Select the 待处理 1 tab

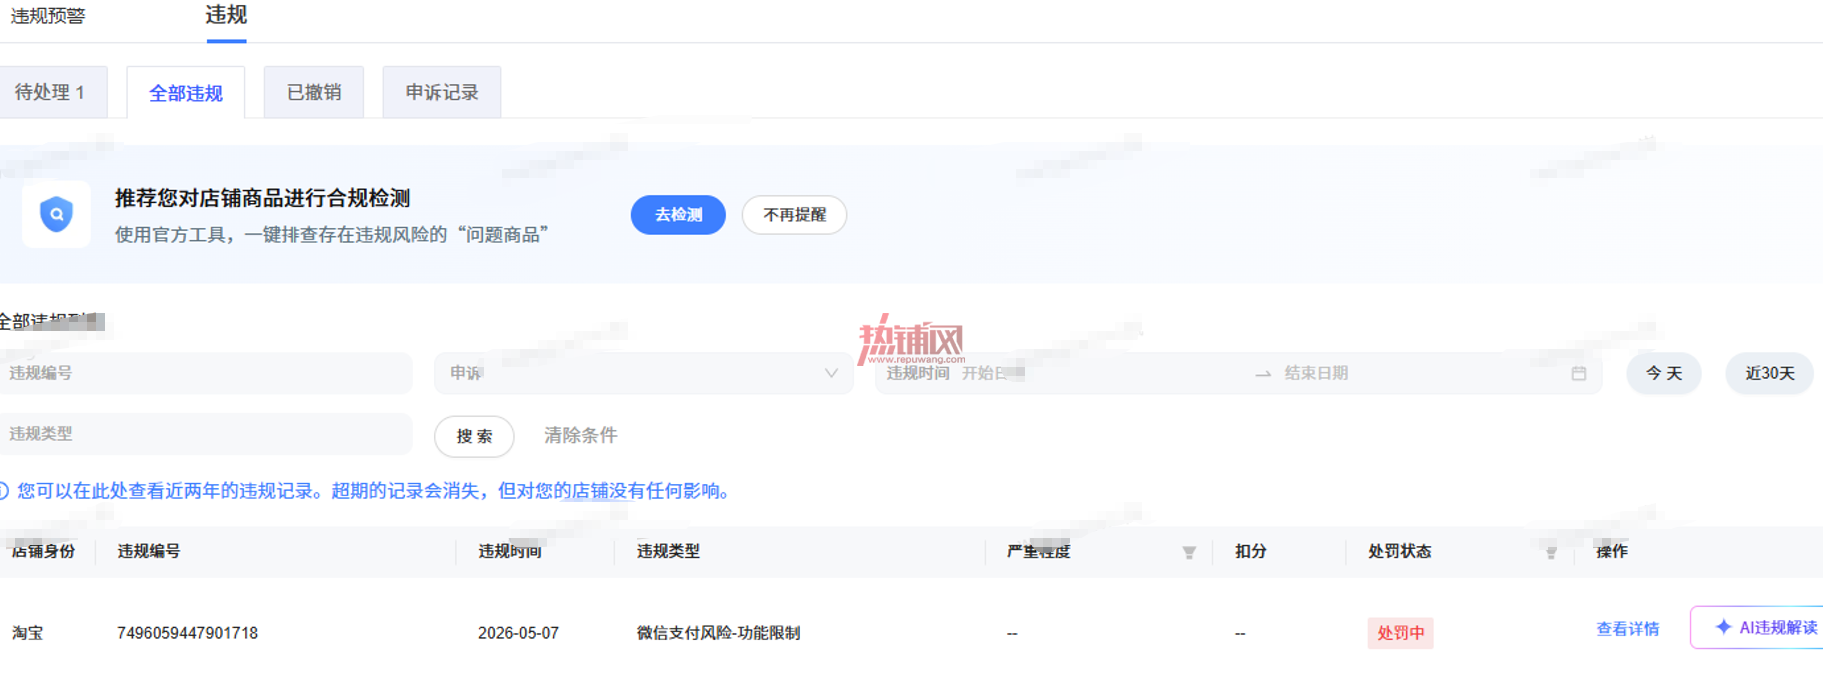[51, 92]
